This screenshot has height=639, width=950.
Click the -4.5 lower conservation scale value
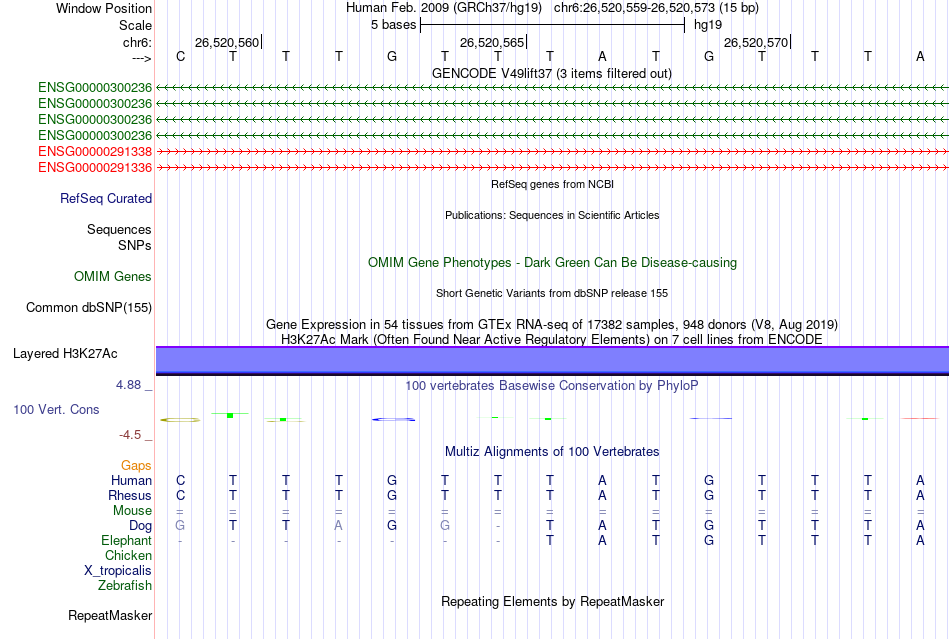tap(130, 435)
